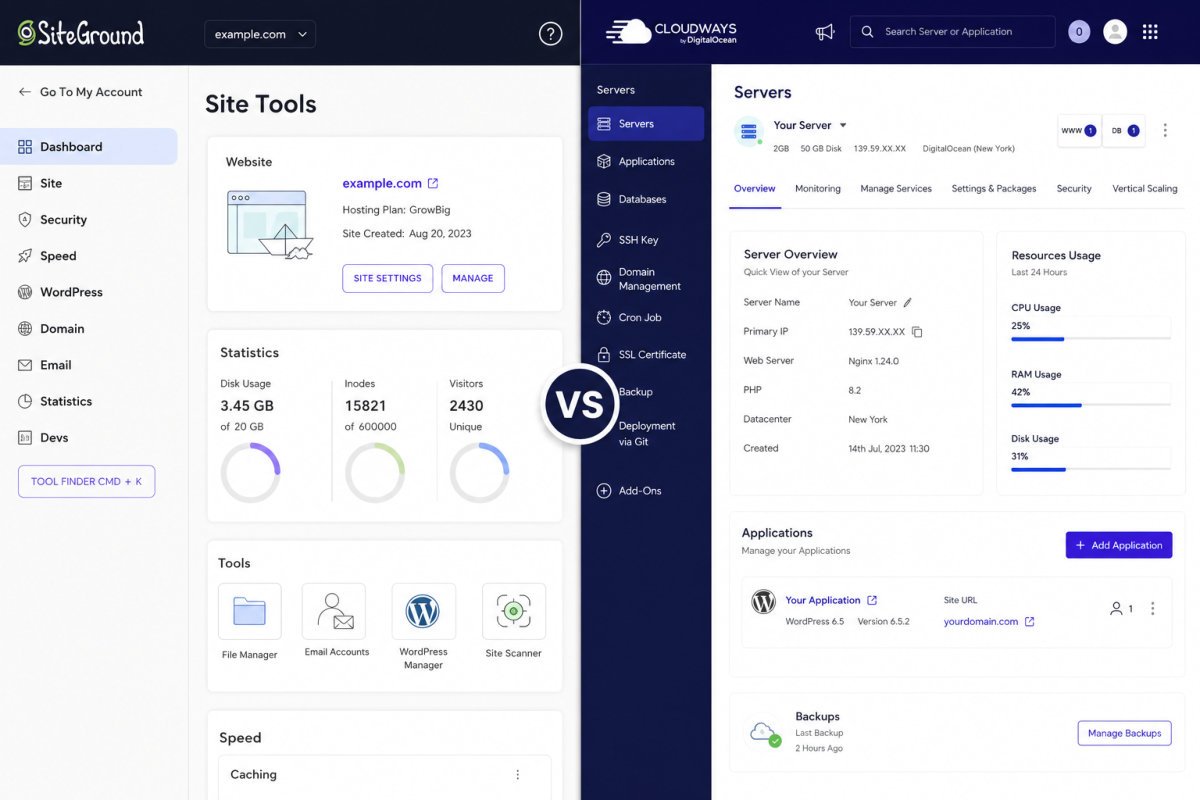The width and height of the screenshot is (1200, 800).
Task: Select Servers in Cloudways sidebar
Action: [x=646, y=124]
